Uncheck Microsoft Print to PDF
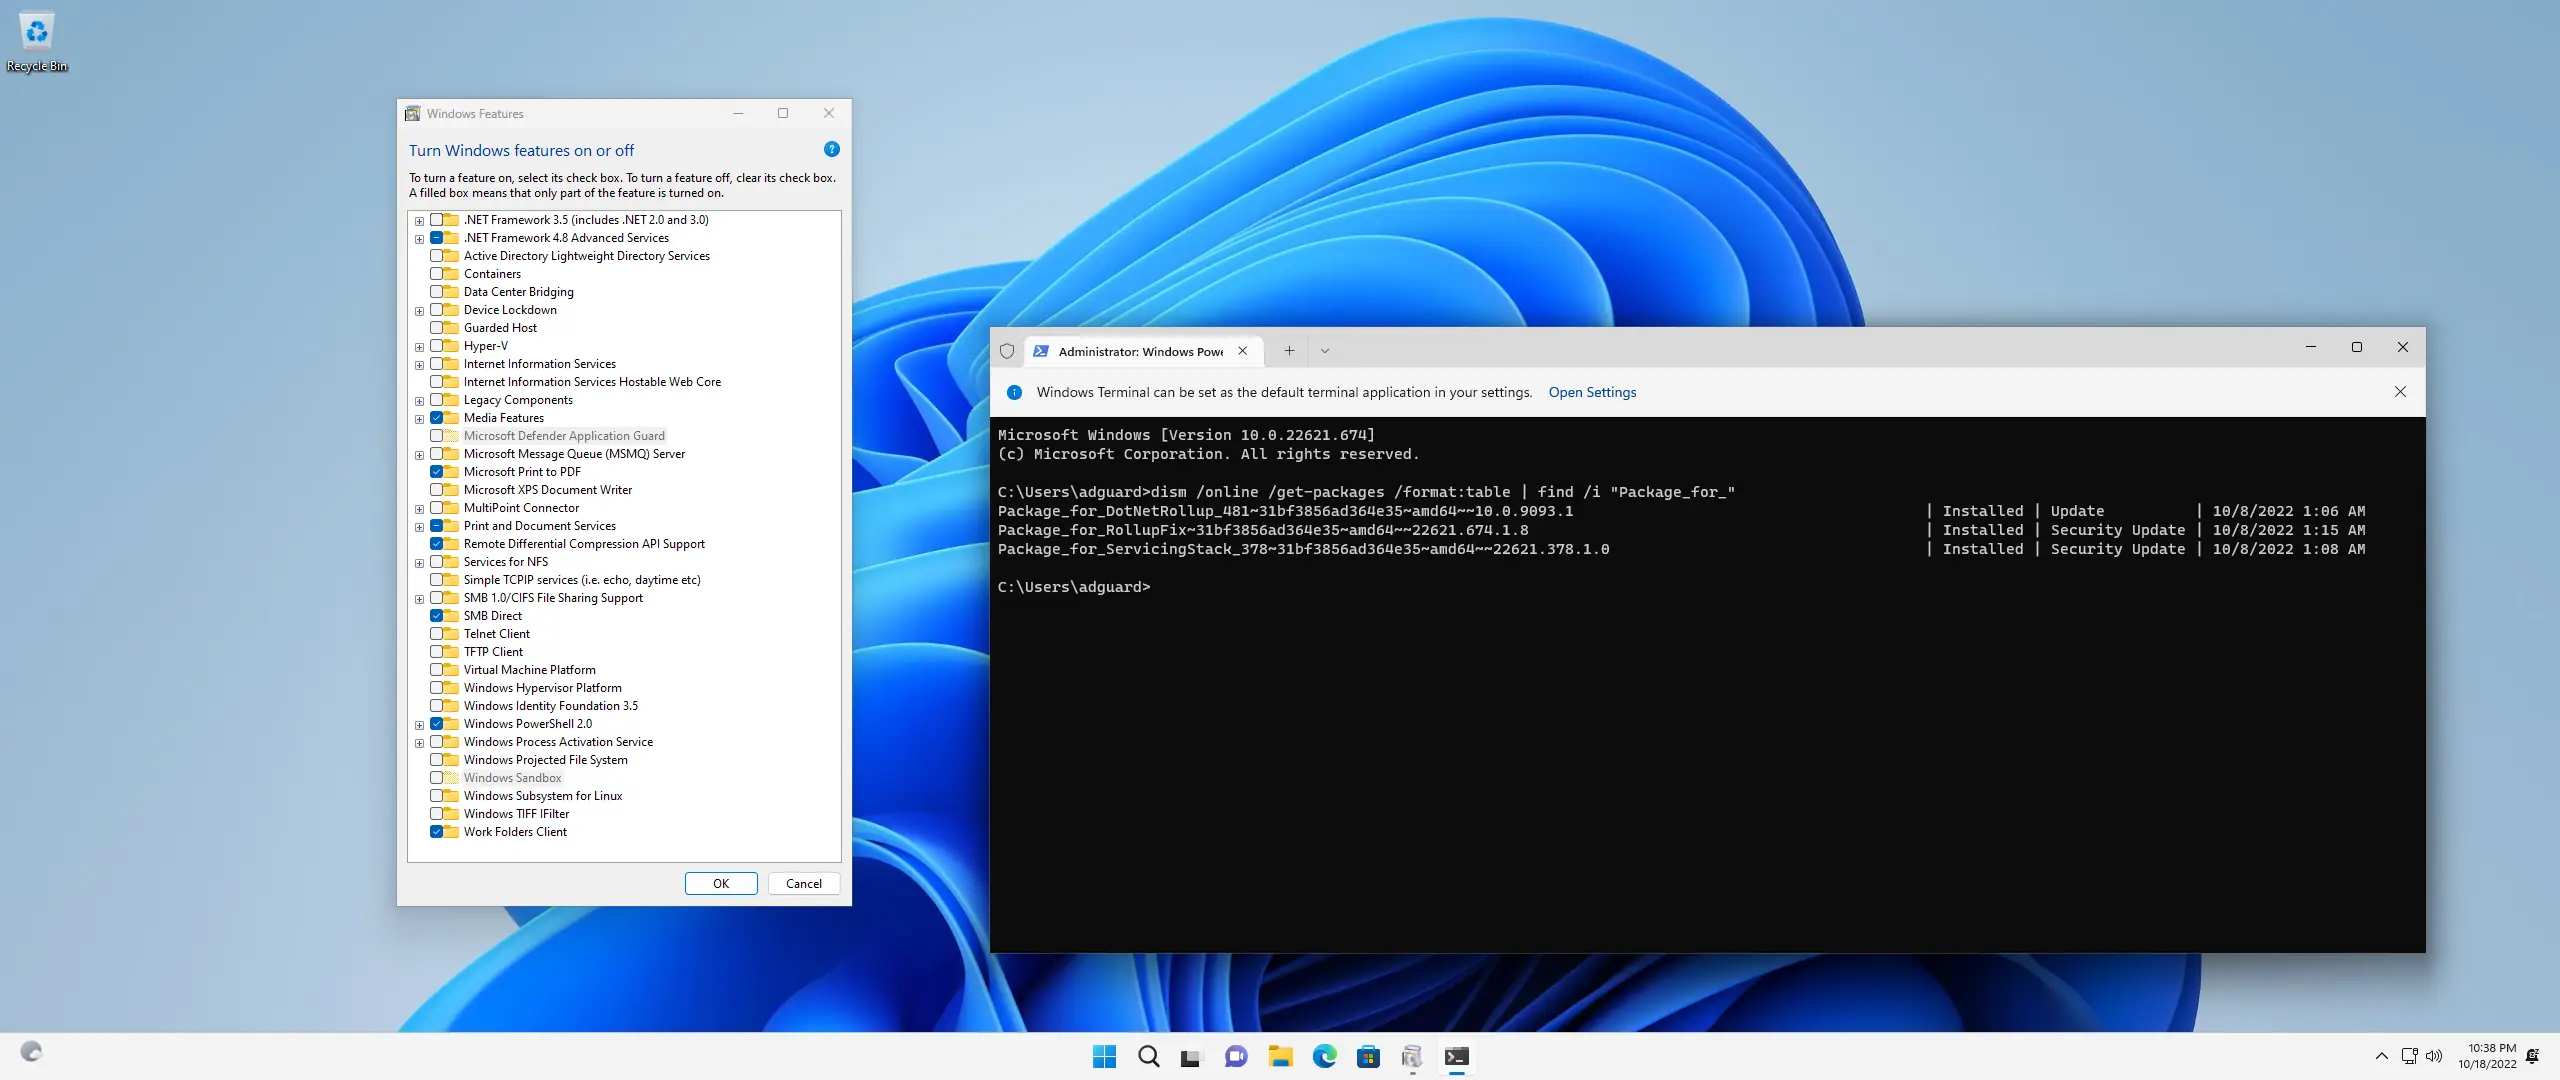 437,472
